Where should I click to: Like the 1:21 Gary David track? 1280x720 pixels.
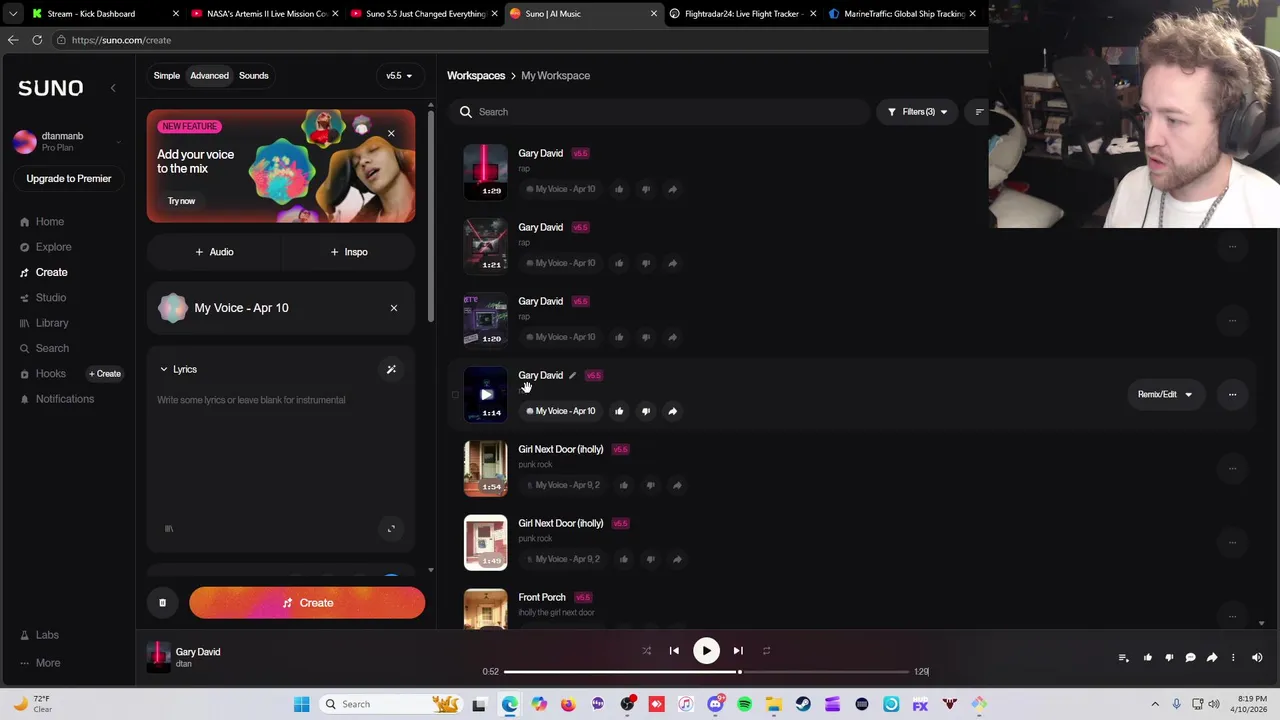[x=619, y=264]
